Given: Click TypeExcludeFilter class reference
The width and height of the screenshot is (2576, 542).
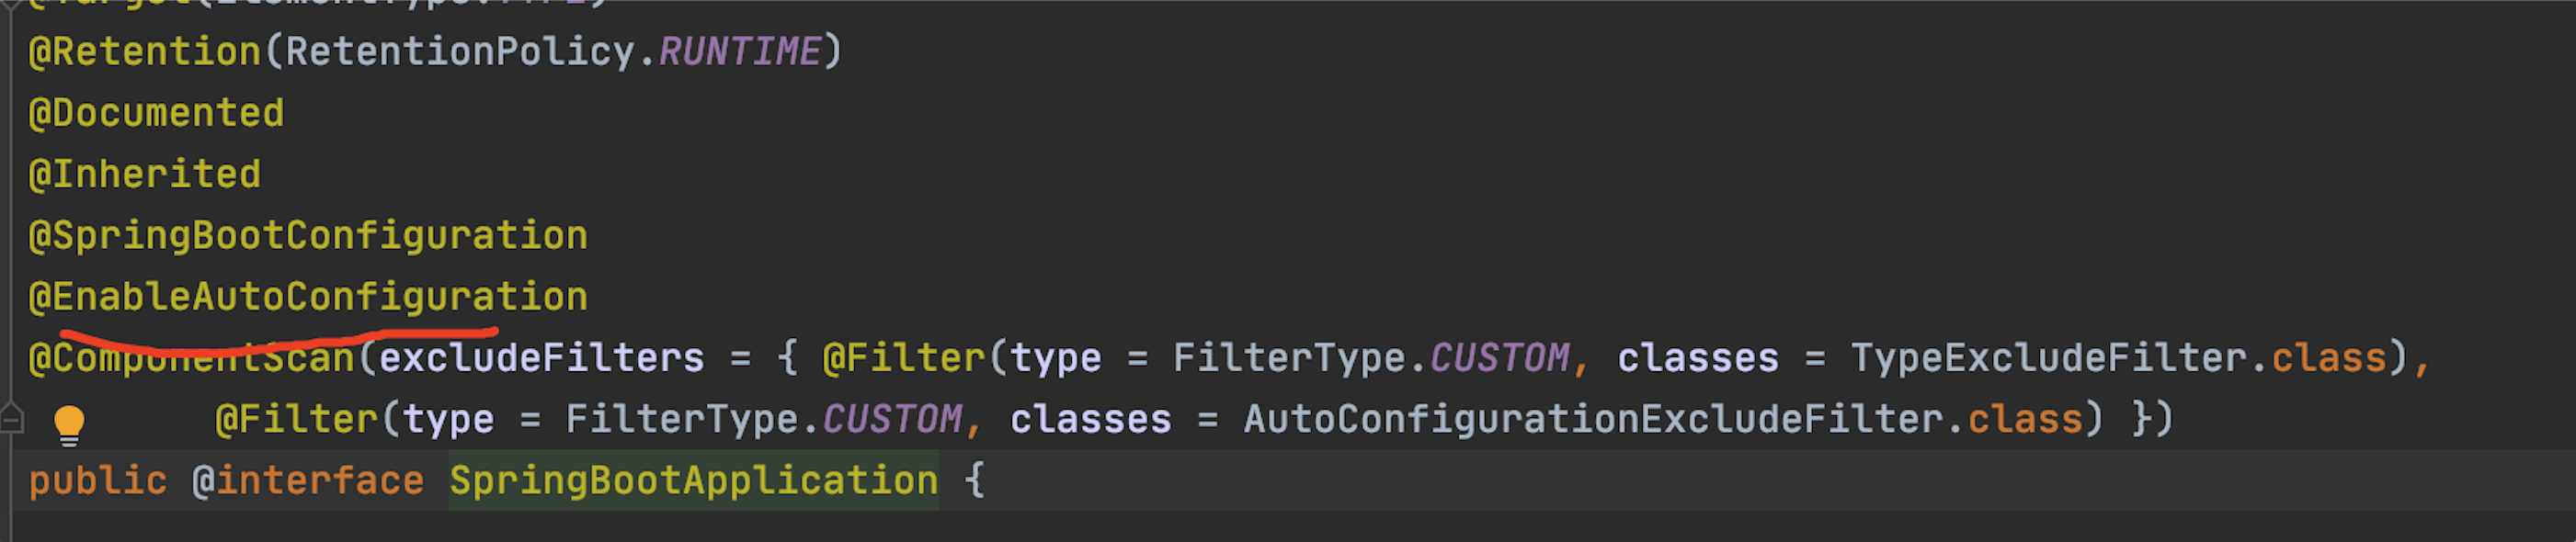Looking at the screenshot, I should [2048, 358].
